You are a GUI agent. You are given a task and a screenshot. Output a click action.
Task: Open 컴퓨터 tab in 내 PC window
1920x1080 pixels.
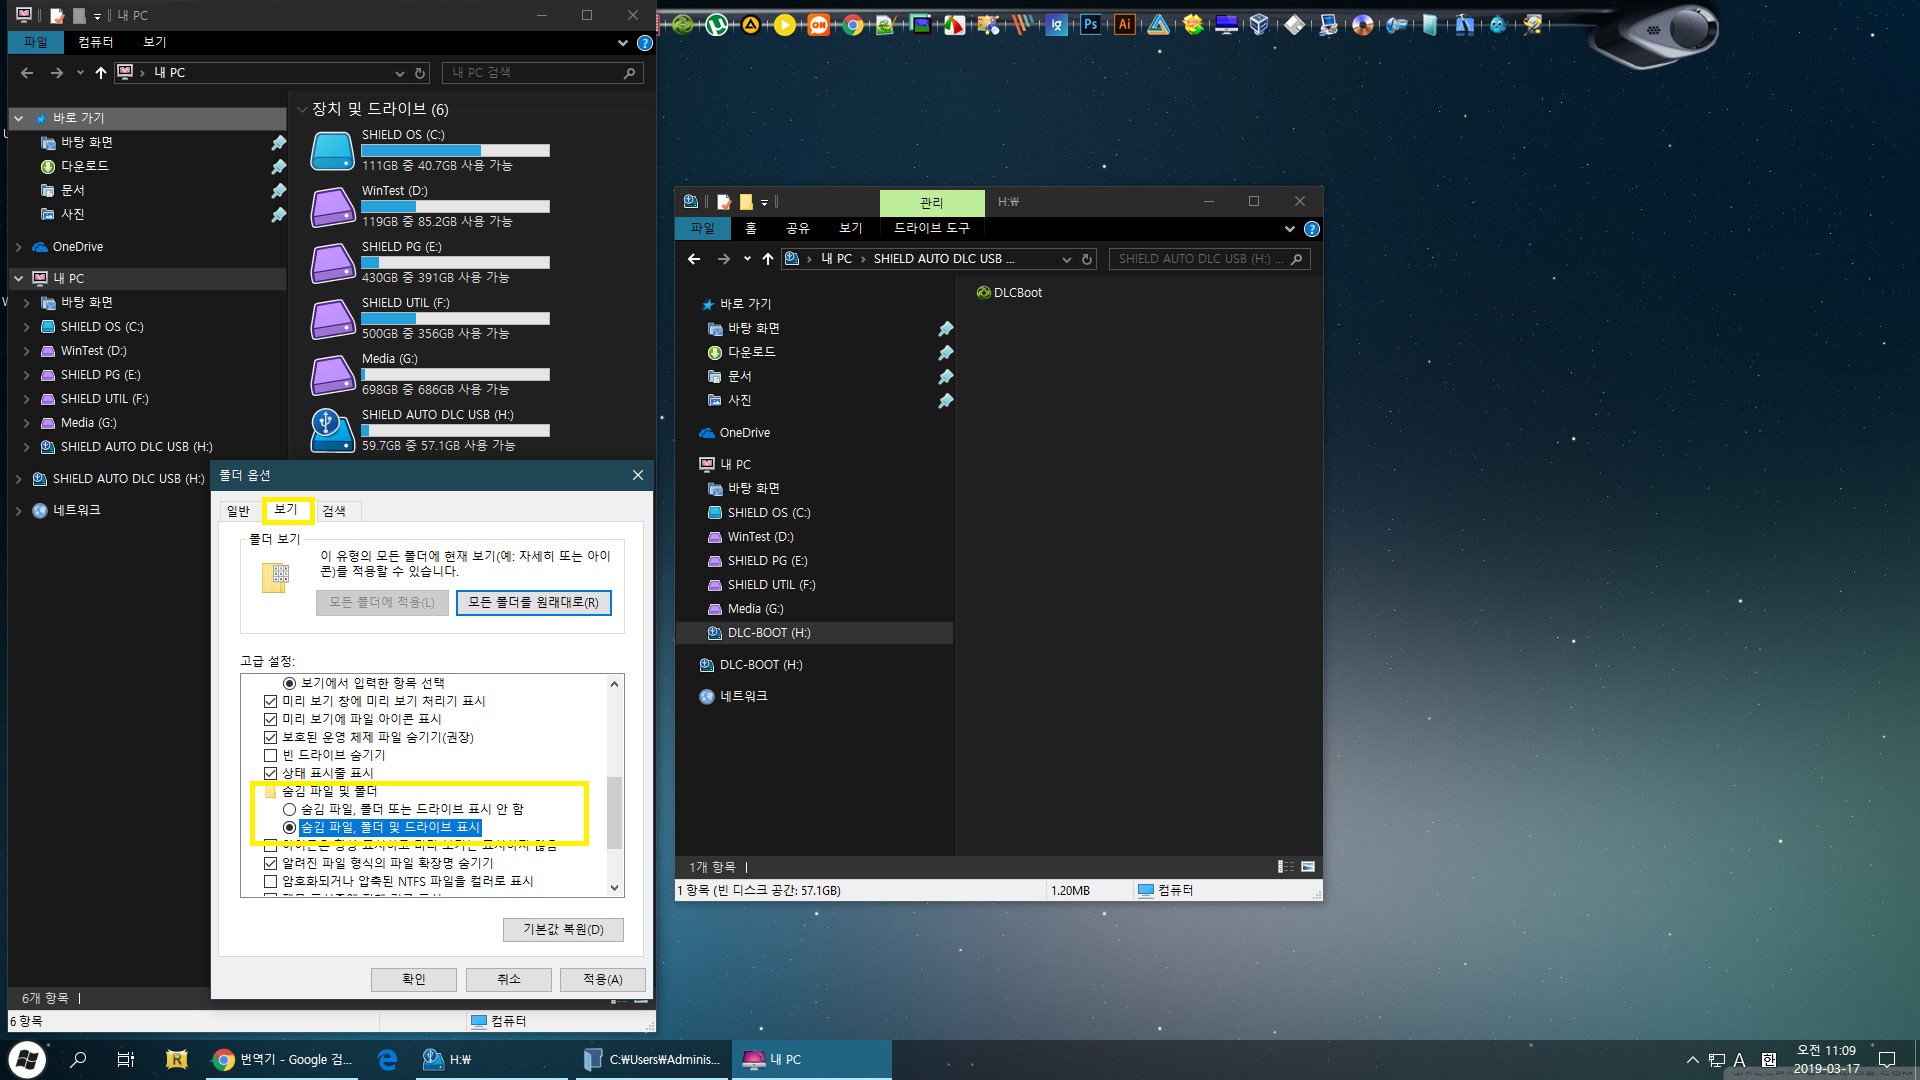pyautogui.click(x=95, y=42)
